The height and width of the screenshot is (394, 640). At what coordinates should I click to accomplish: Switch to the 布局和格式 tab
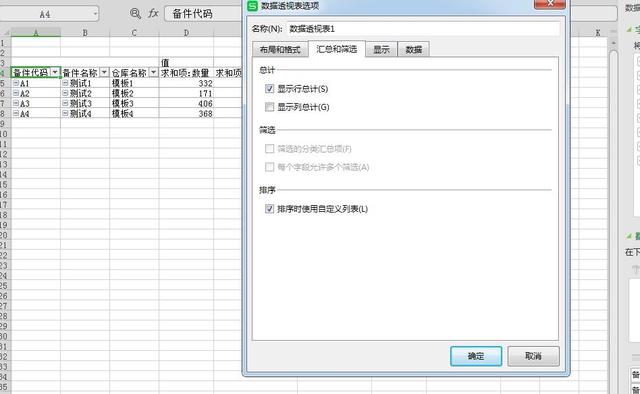click(280, 49)
